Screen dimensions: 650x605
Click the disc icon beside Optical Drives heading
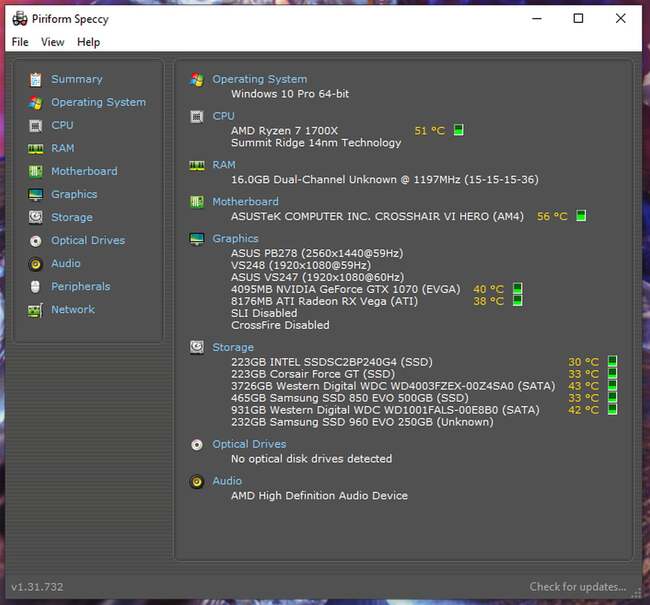click(197, 445)
